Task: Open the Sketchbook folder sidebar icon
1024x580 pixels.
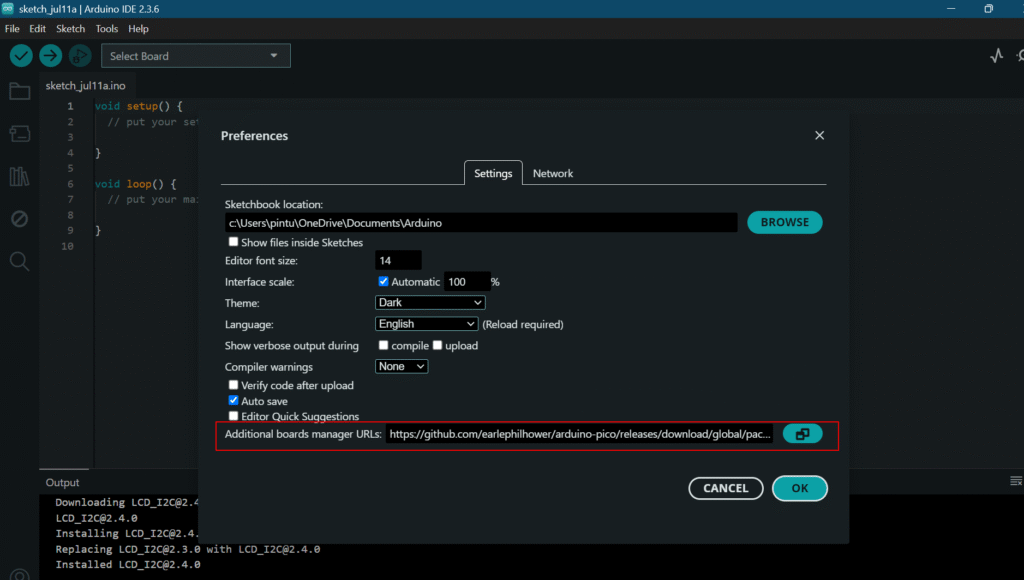Action: 20,91
